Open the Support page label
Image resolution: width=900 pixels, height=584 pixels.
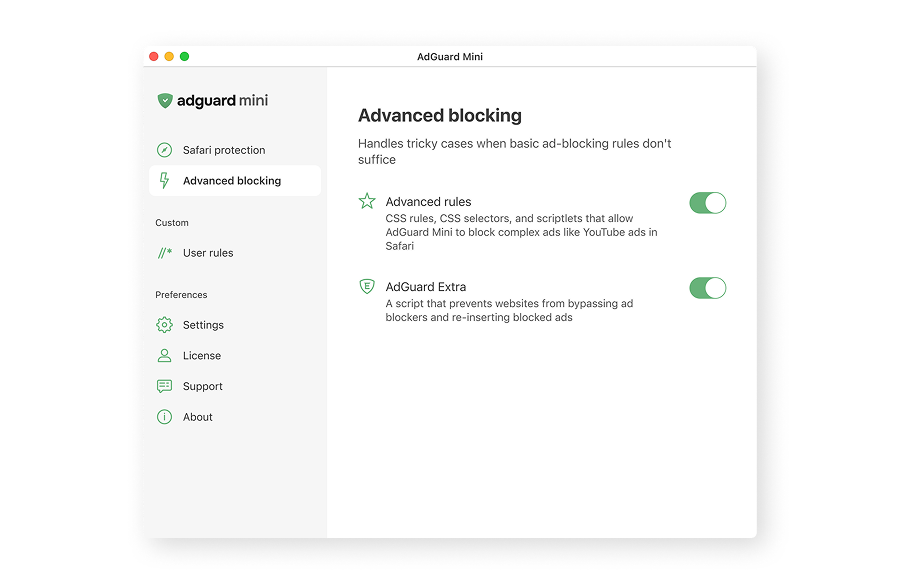(x=203, y=386)
